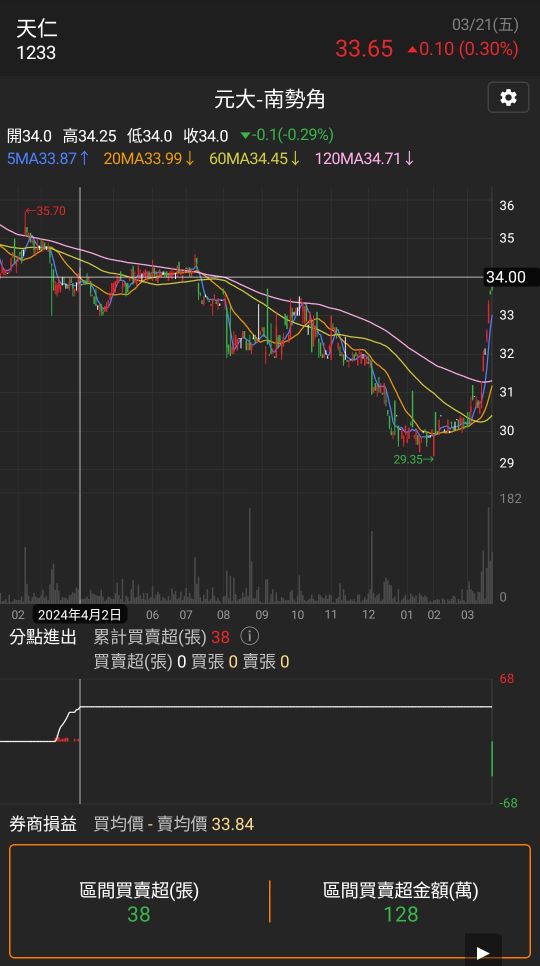Tap the 35.70 high price marker

click(x=45, y=211)
